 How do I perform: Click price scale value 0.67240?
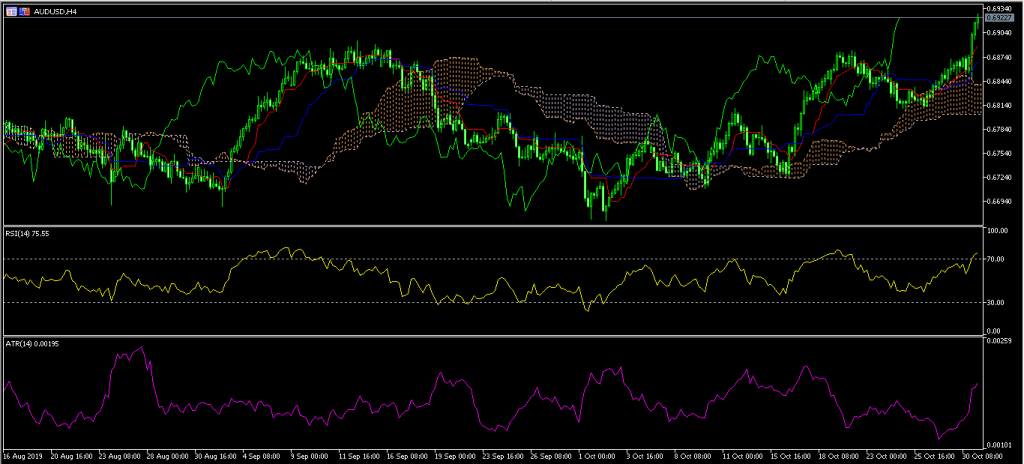tap(1000, 177)
